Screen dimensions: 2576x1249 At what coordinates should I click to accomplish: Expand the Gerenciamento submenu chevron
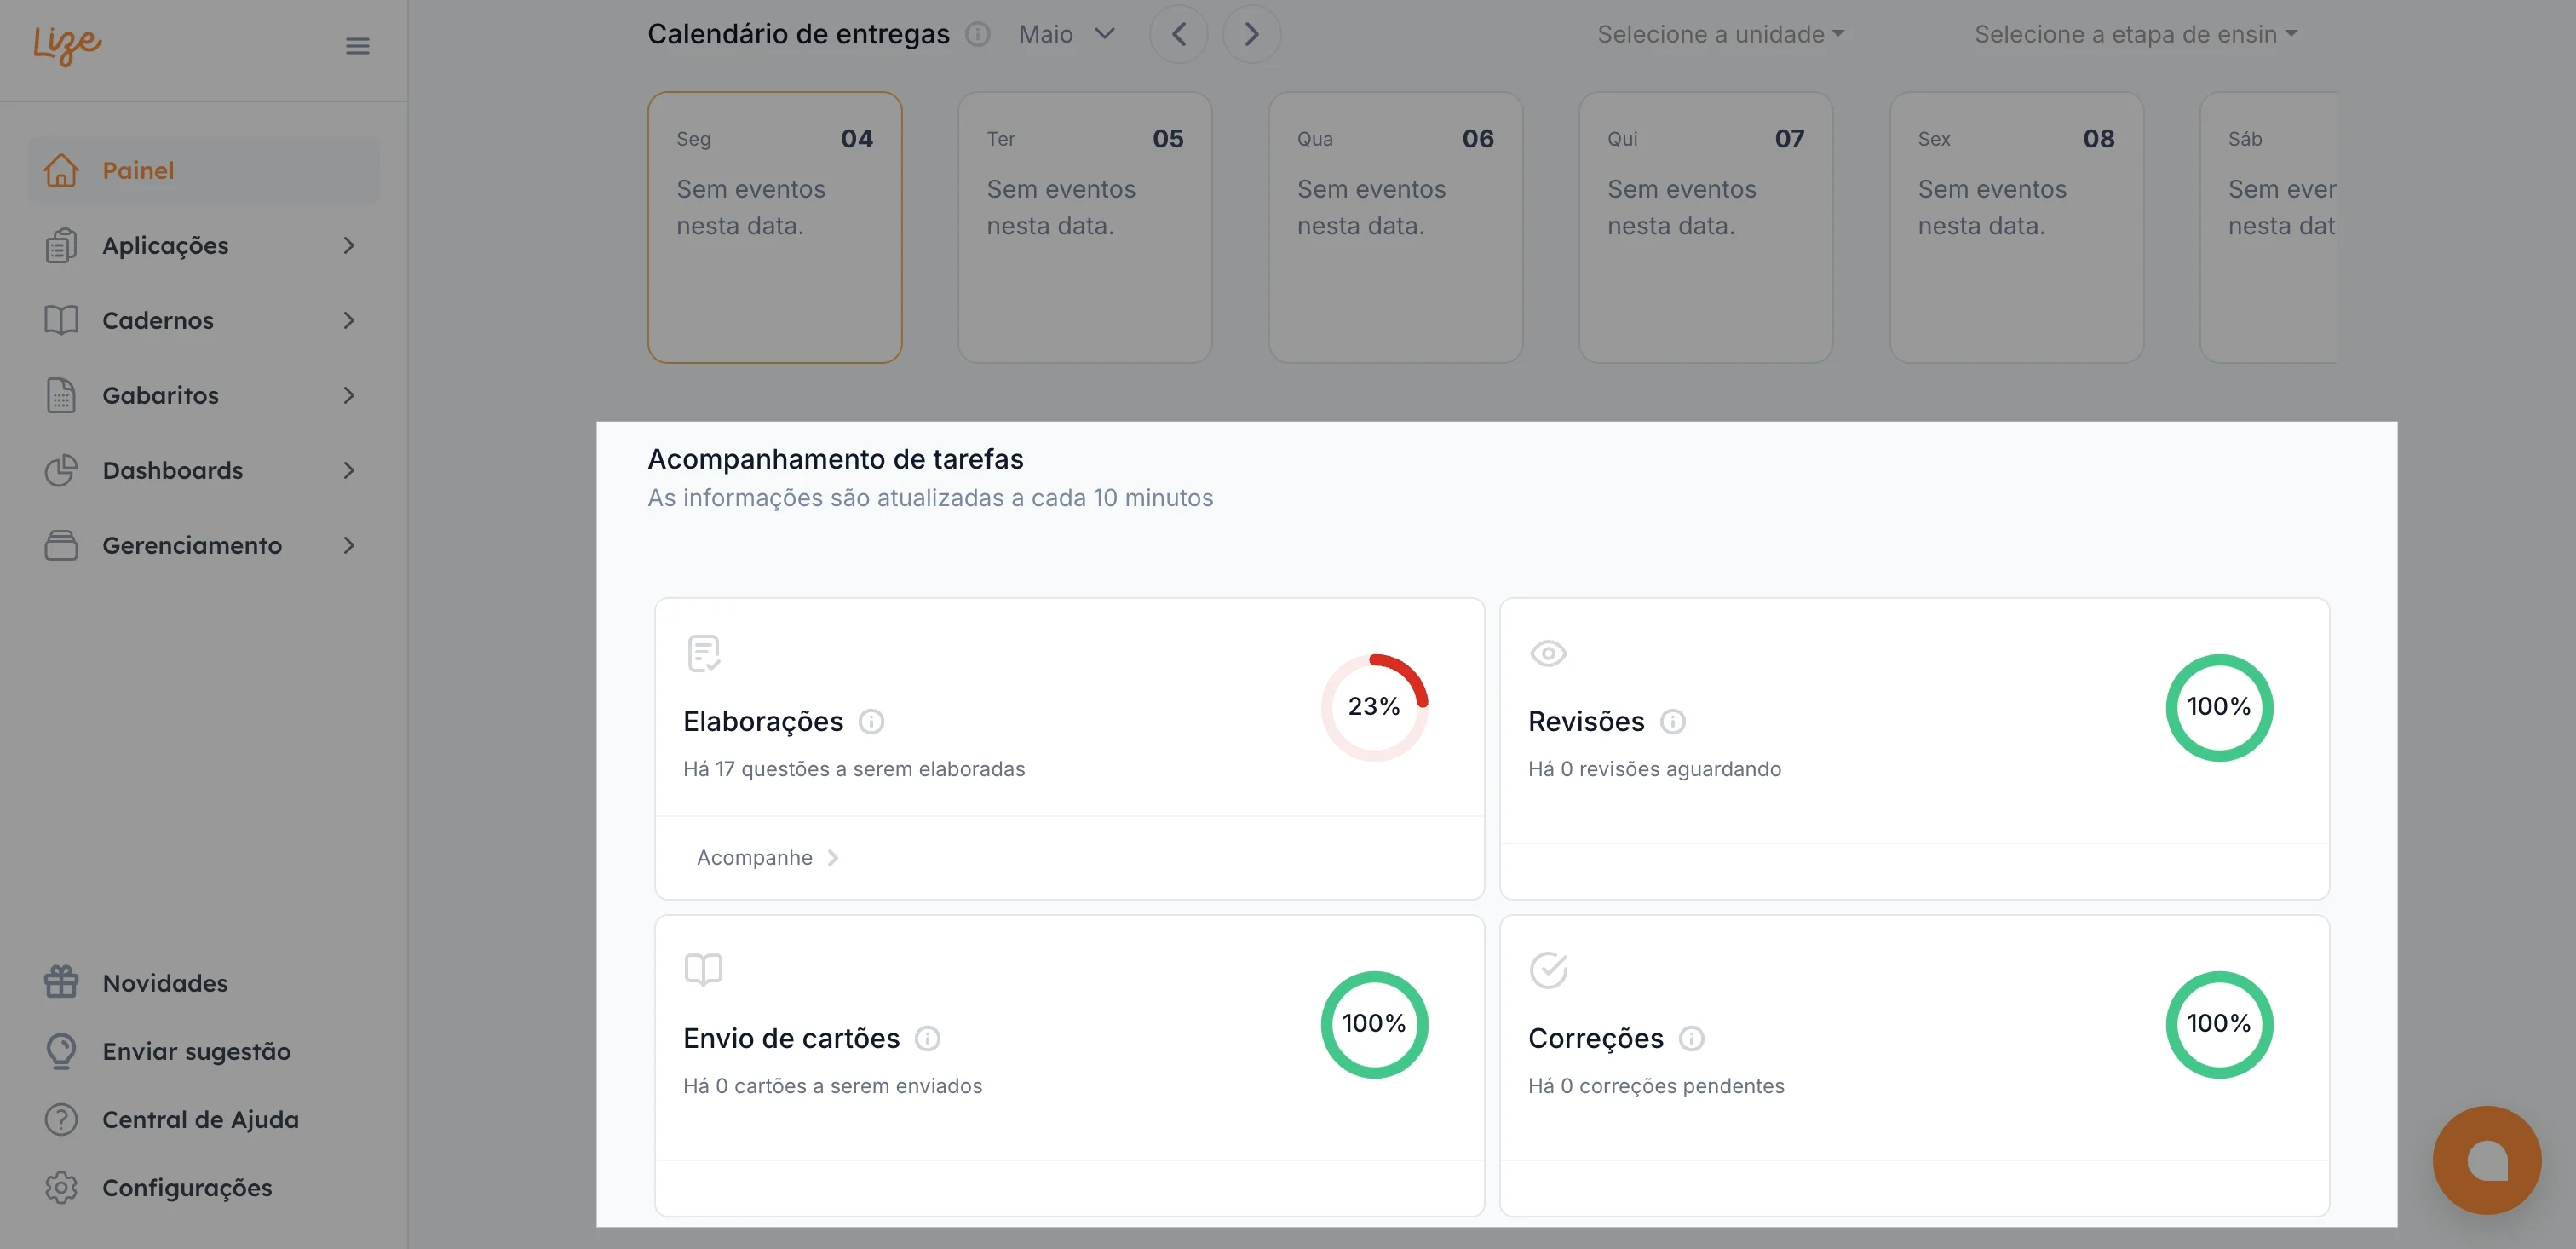pos(349,545)
